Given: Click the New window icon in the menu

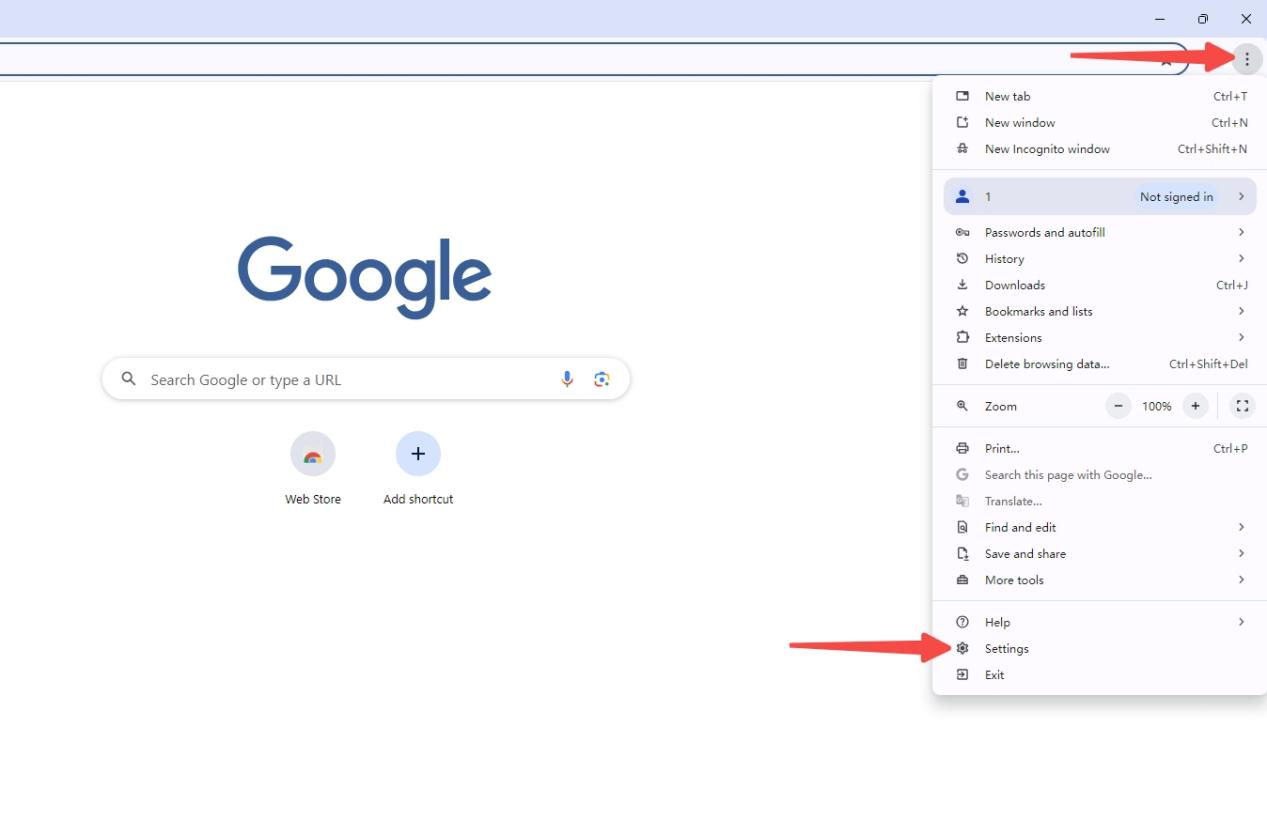Looking at the screenshot, I should [x=962, y=122].
